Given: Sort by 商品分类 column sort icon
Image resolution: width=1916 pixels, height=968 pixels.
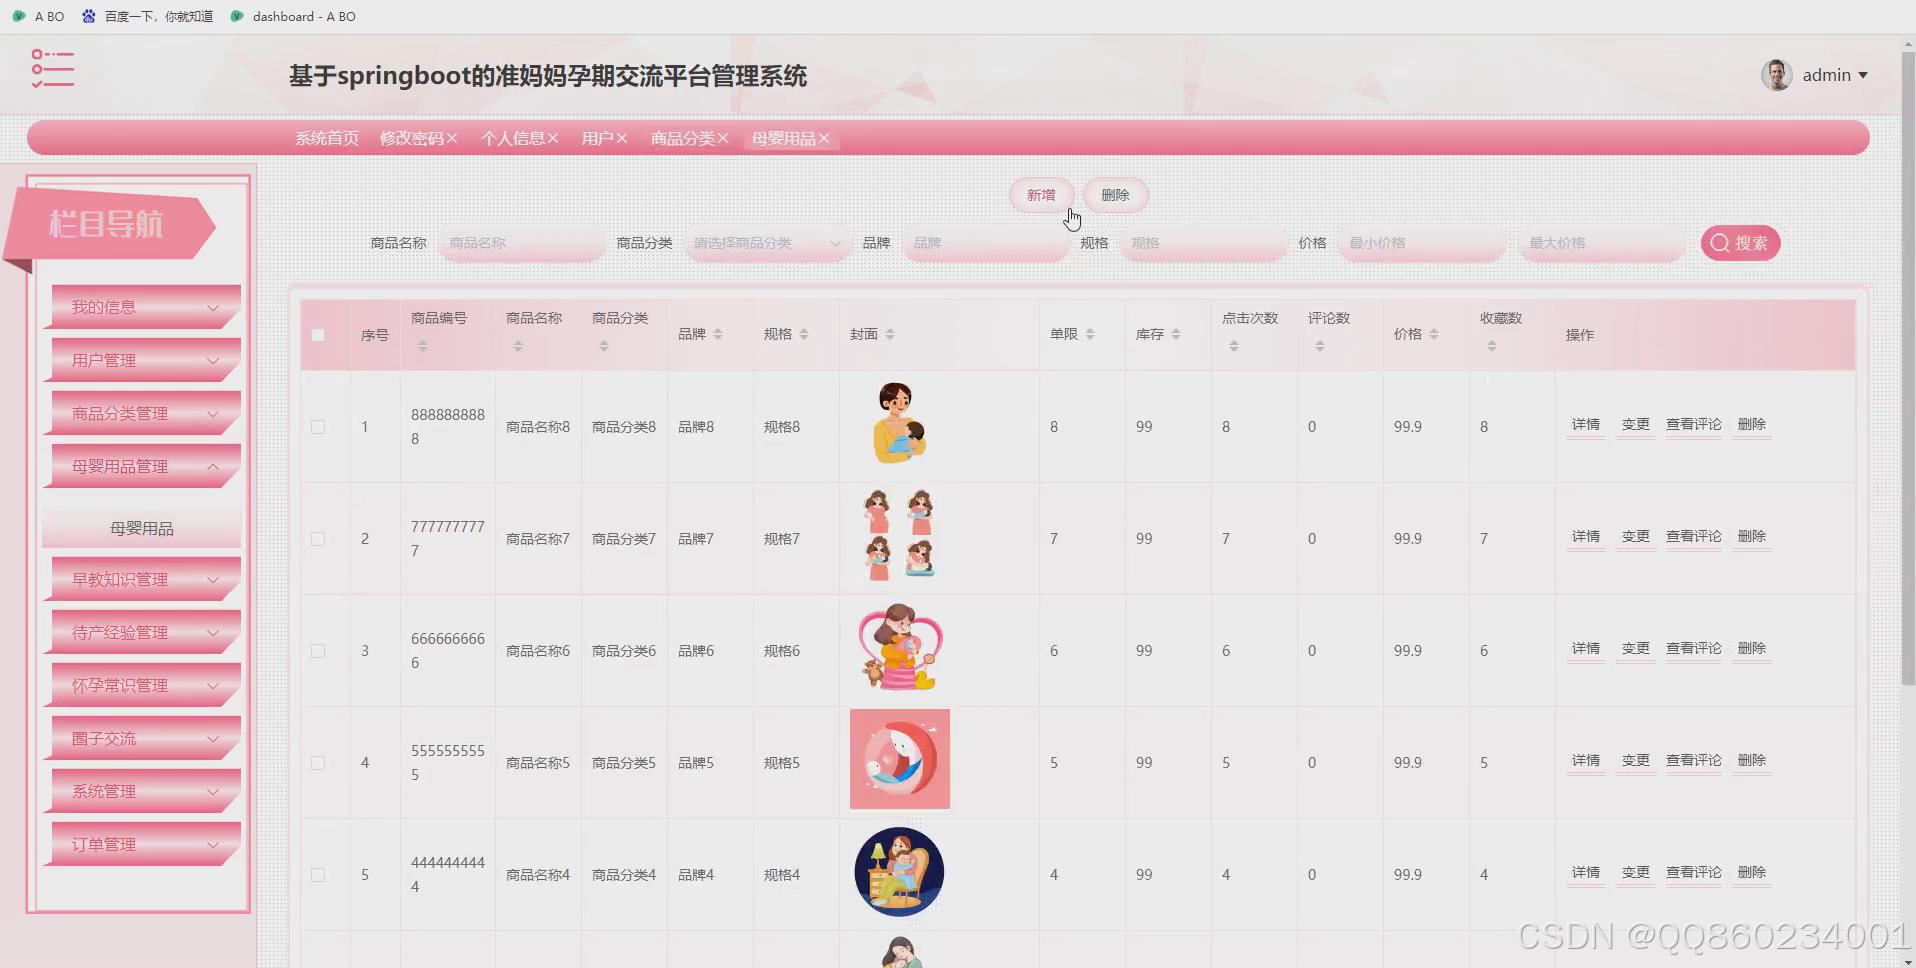Looking at the screenshot, I should click(604, 346).
